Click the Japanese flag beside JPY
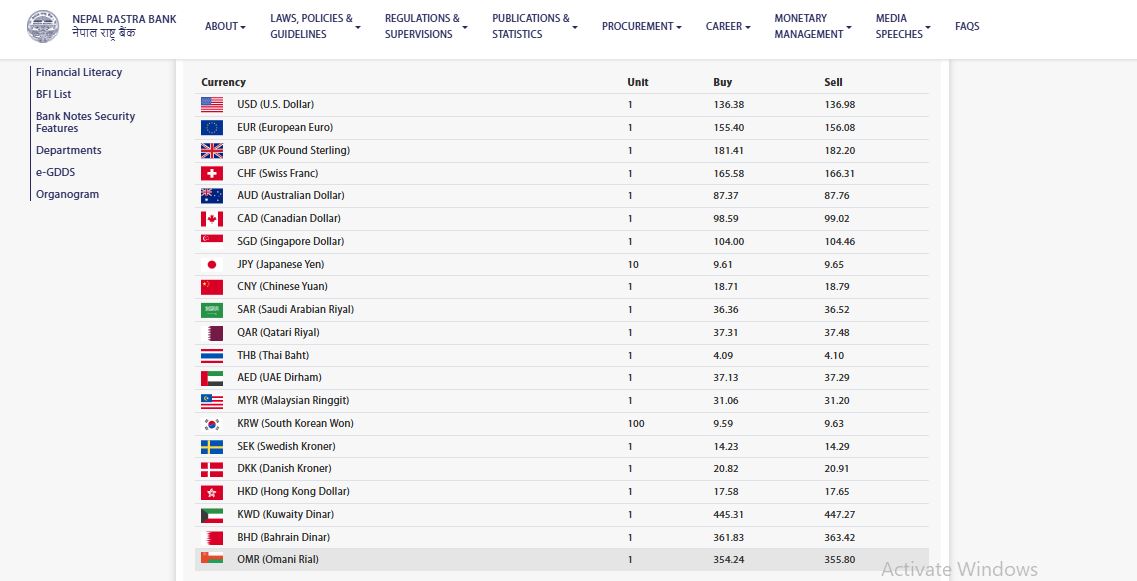 coord(212,265)
